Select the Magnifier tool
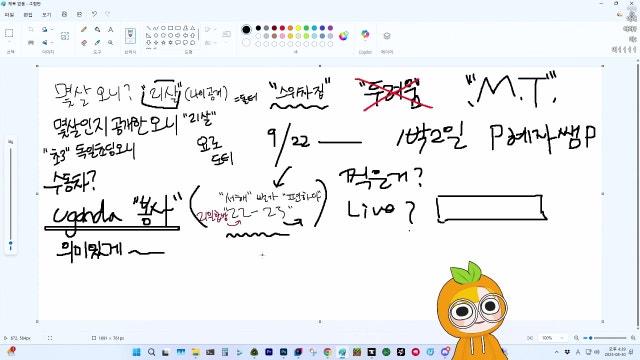The height and width of the screenshot is (360, 640). point(111,42)
